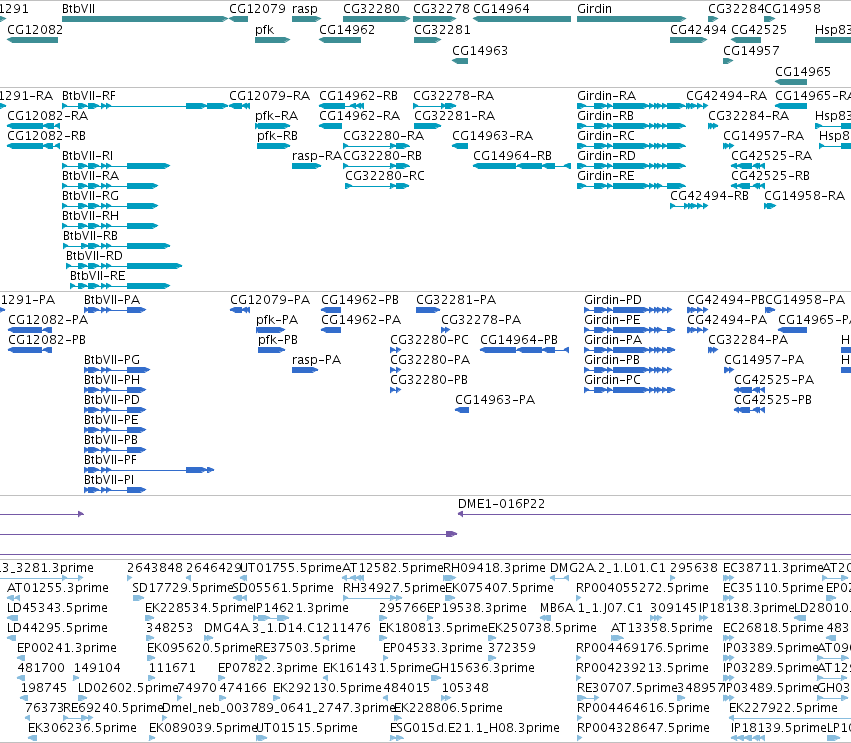Image resolution: width=851 pixels, height=743 pixels.
Task: Select the BtbVII gene label
Action: point(79,9)
